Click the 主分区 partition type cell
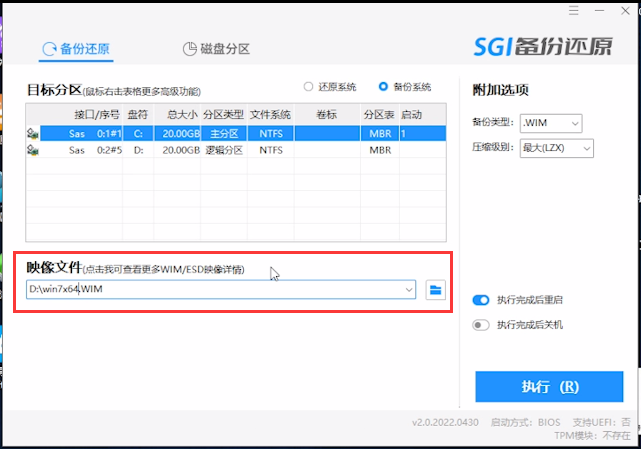Viewport: 641px width, 449px height. click(x=224, y=134)
